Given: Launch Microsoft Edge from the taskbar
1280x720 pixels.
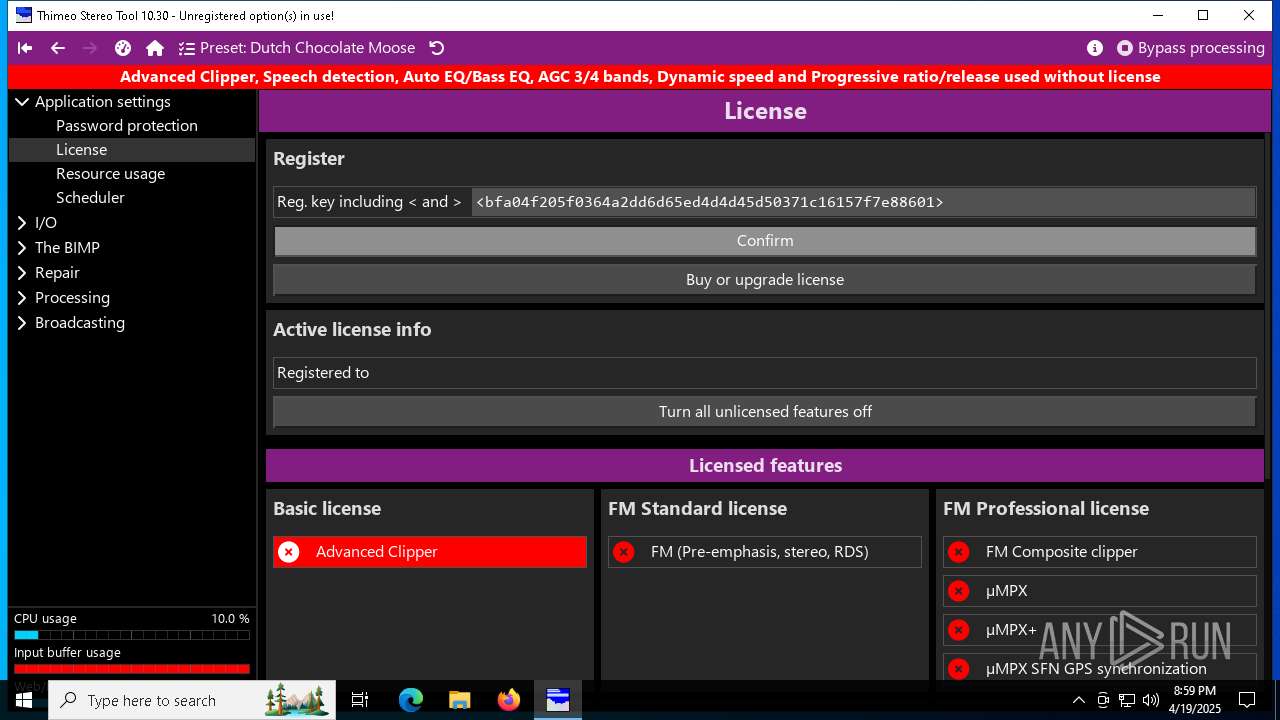Looking at the screenshot, I should tap(411, 700).
